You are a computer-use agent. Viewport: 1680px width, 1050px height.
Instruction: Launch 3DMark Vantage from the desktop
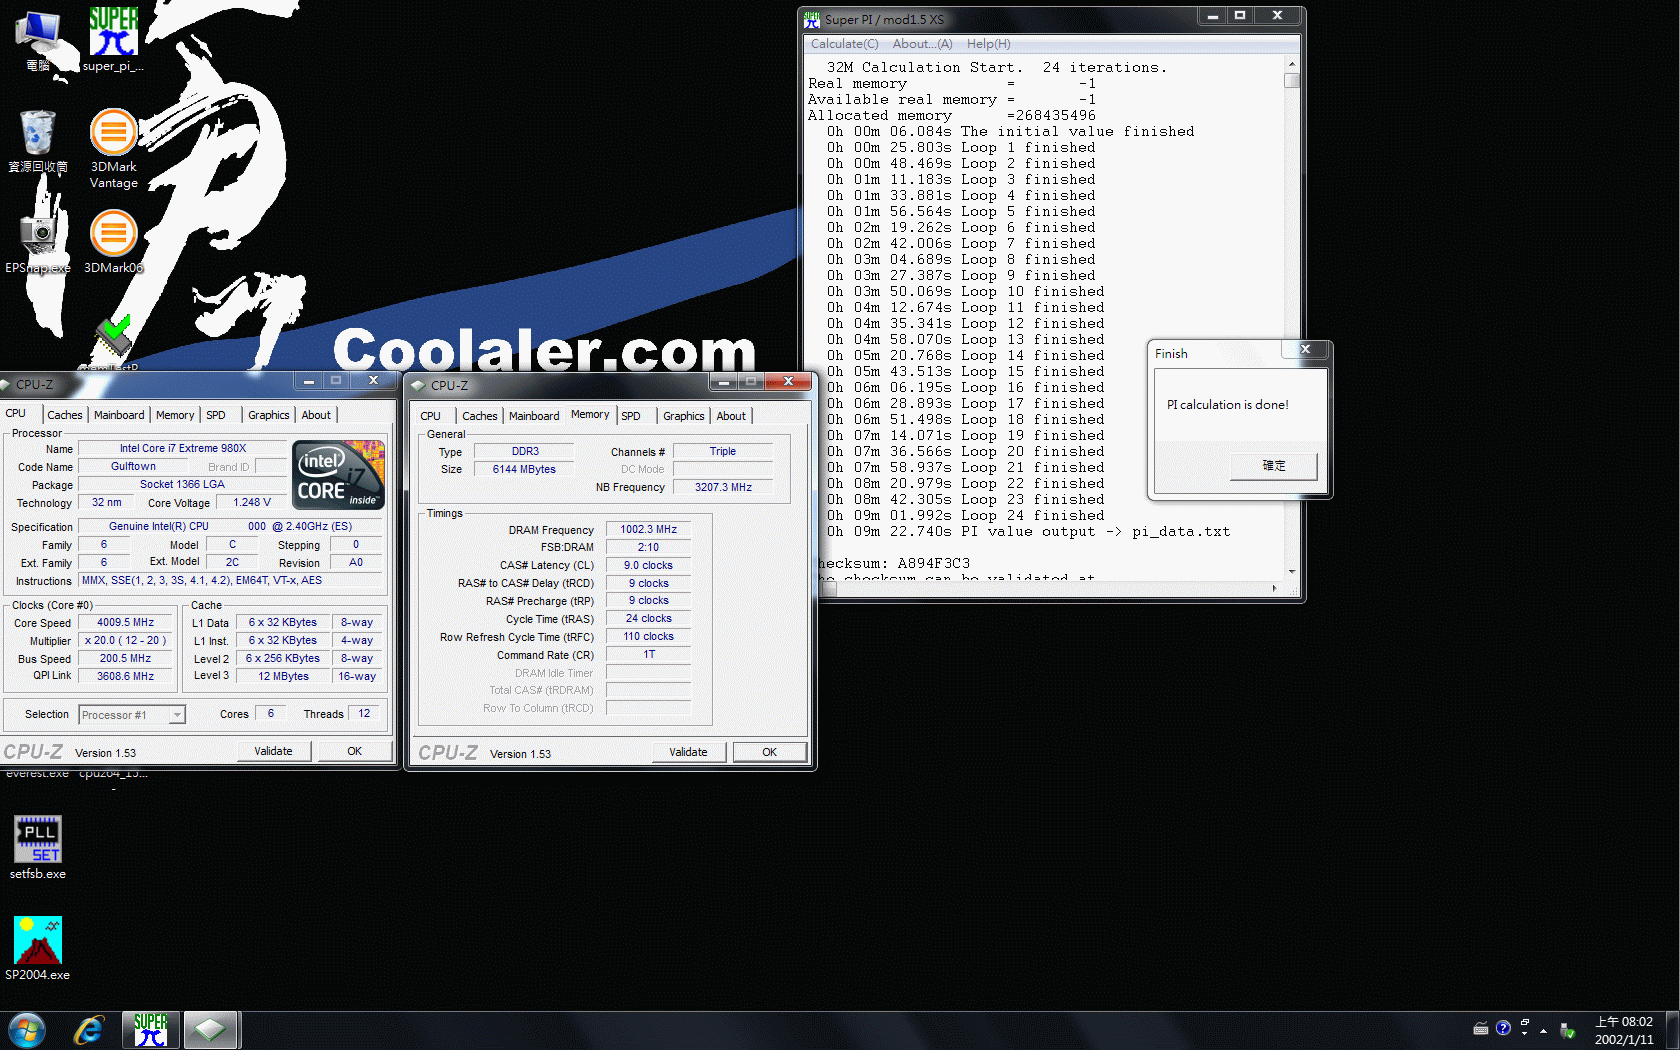pos(113,148)
